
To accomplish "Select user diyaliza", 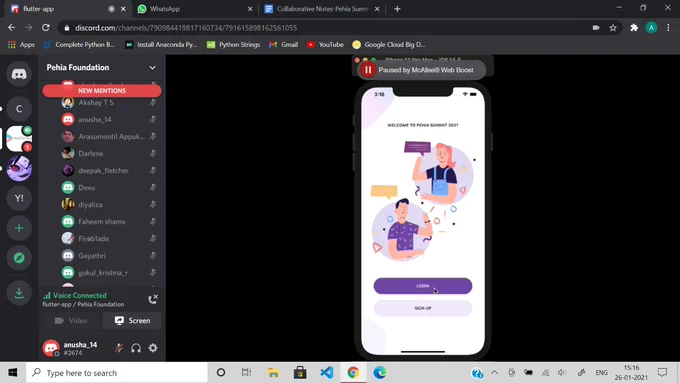I will pyautogui.click(x=90, y=205).
